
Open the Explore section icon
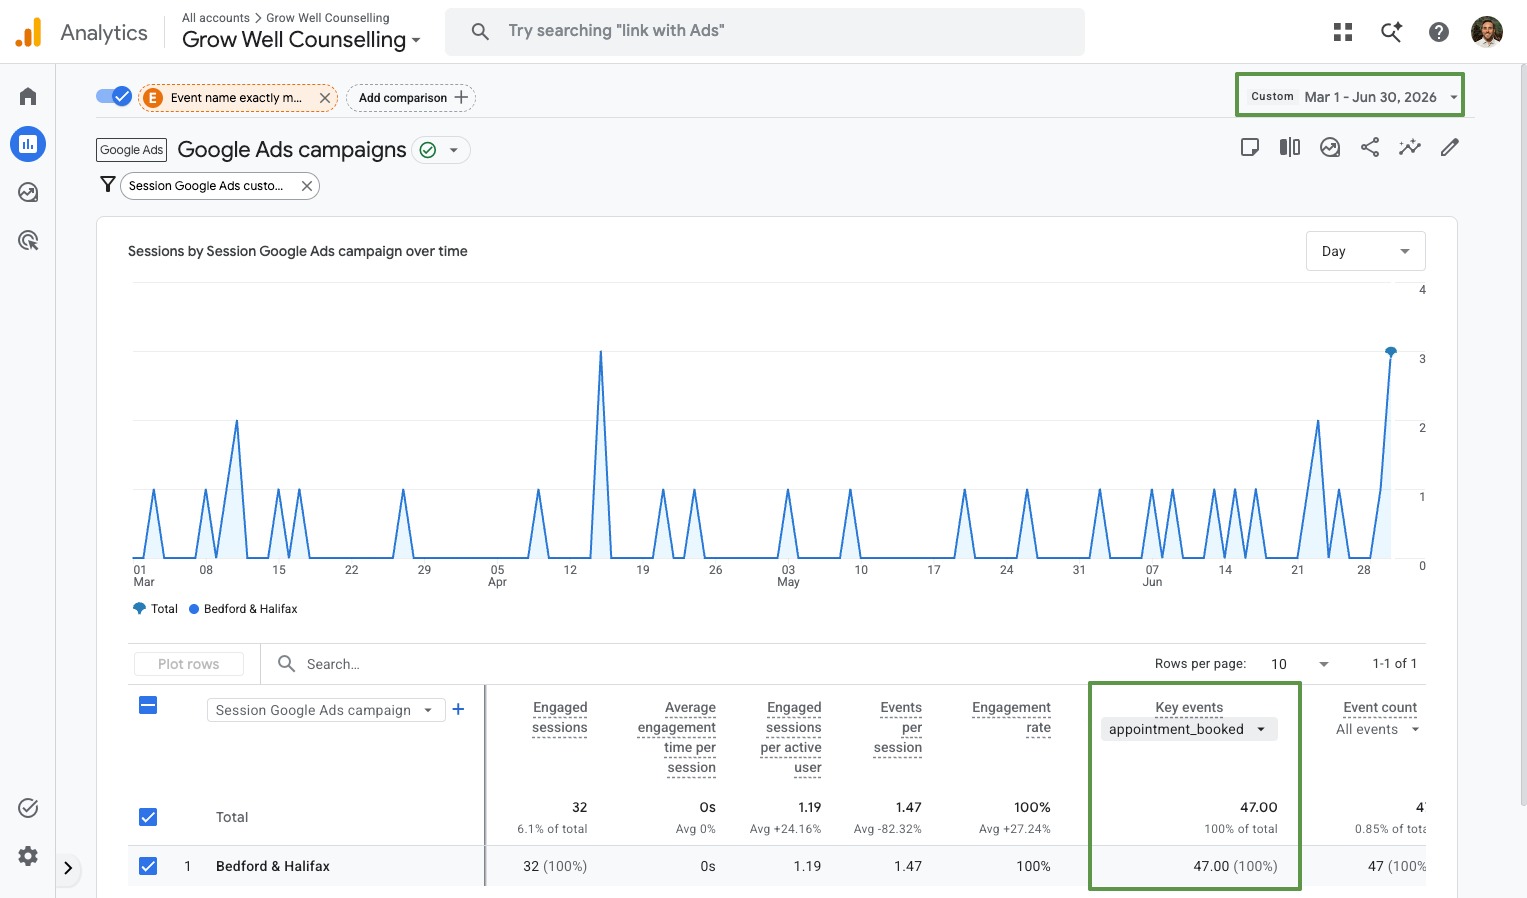point(28,192)
